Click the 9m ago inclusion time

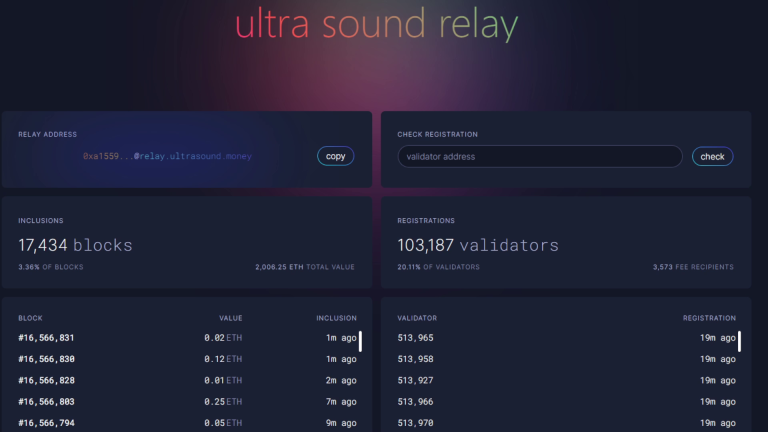341,423
